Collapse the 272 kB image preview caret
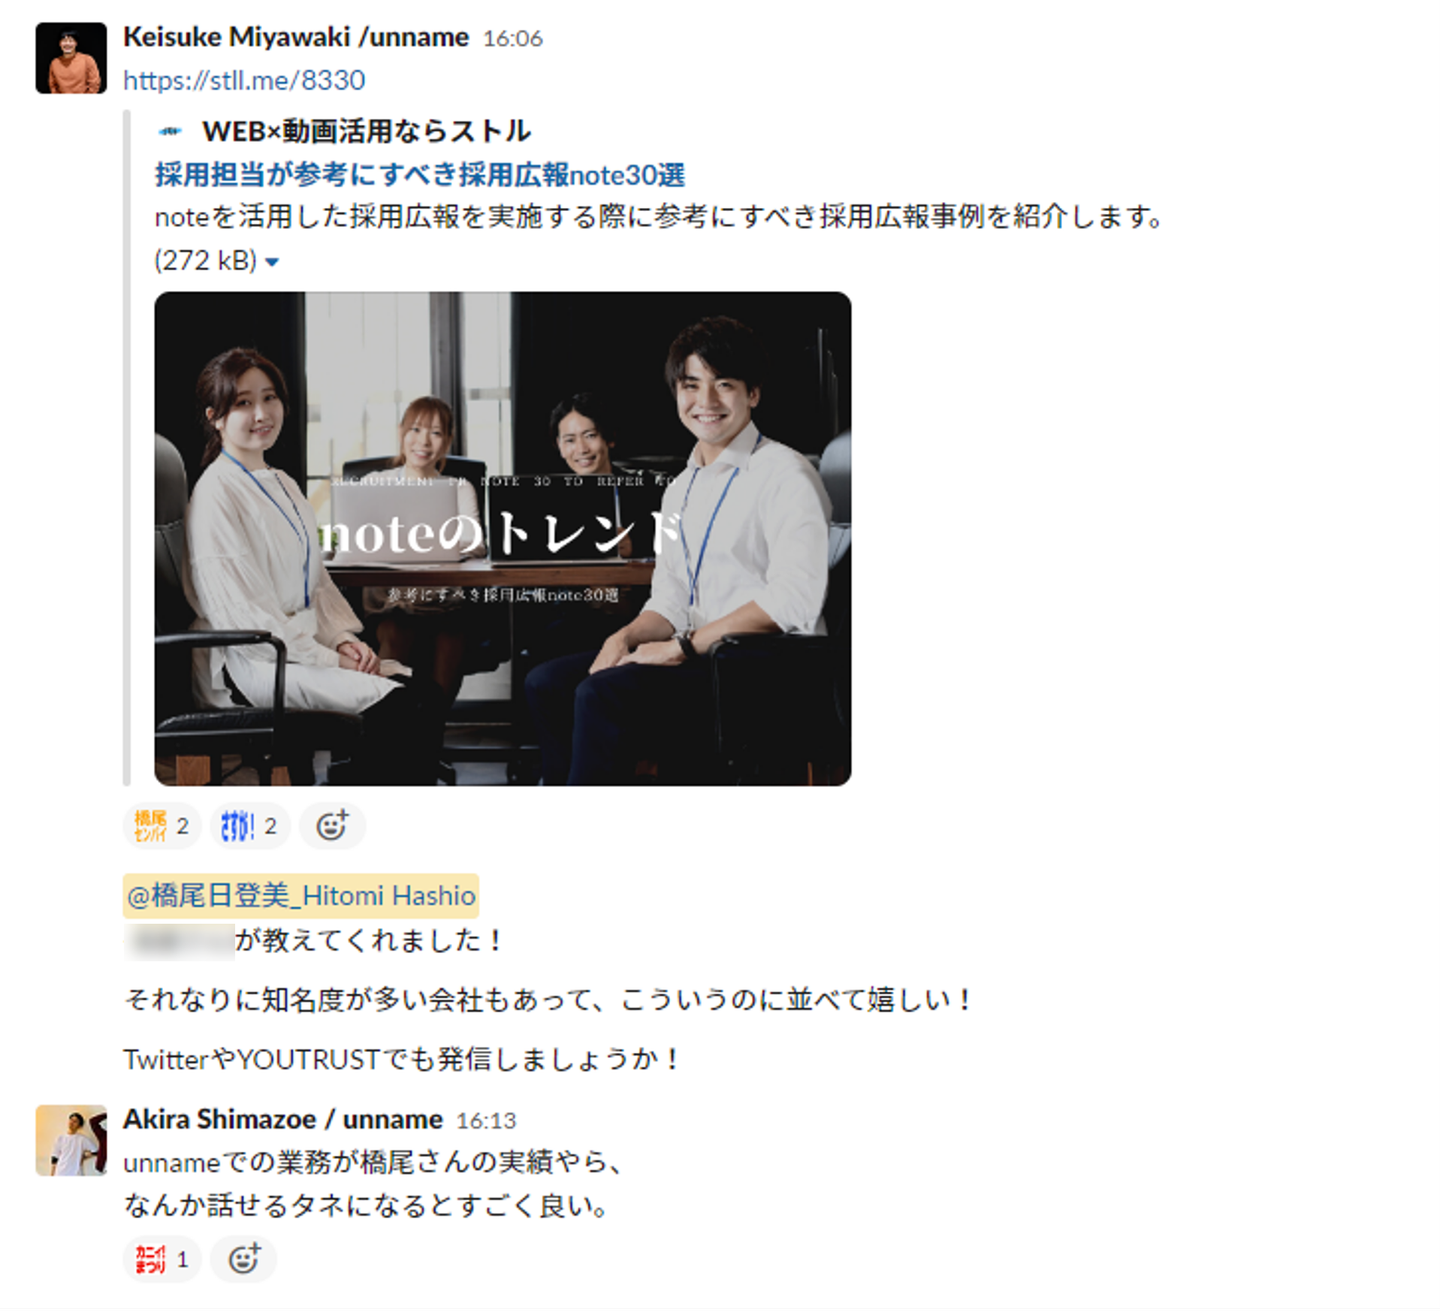This screenshot has height=1315, width=1440. pyautogui.click(x=272, y=262)
